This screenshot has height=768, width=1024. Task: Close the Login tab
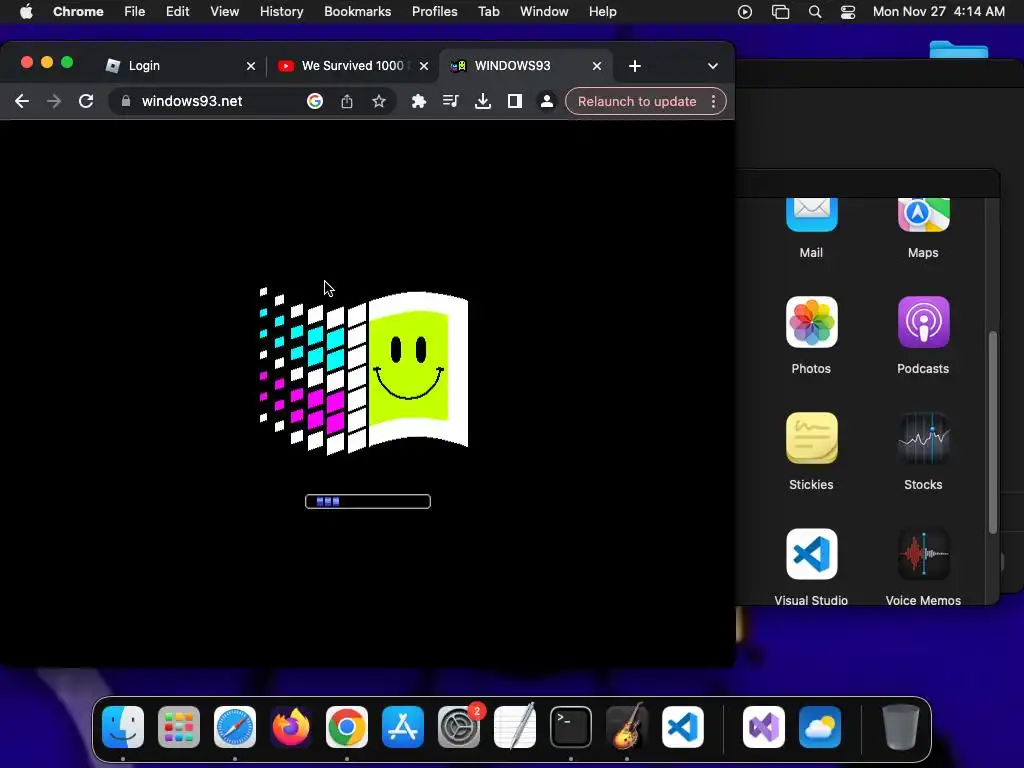251,66
